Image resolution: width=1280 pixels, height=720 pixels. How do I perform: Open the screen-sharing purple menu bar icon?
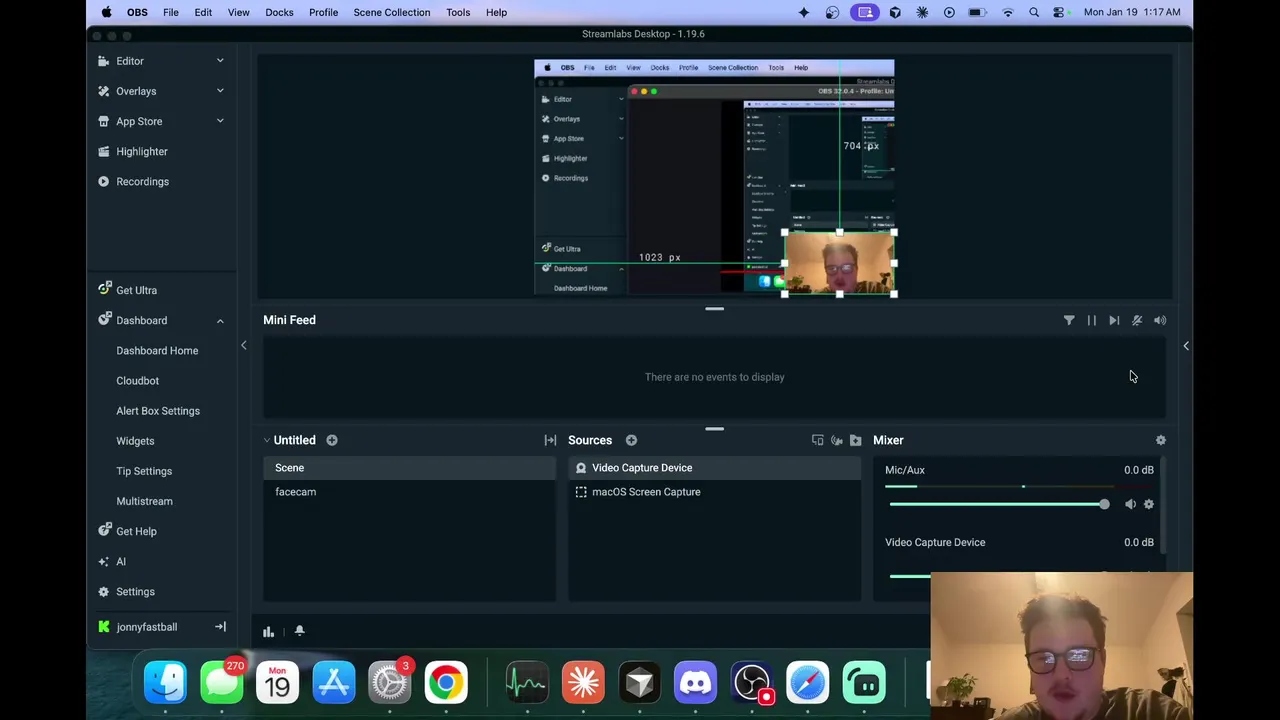[x=865, y=12]
